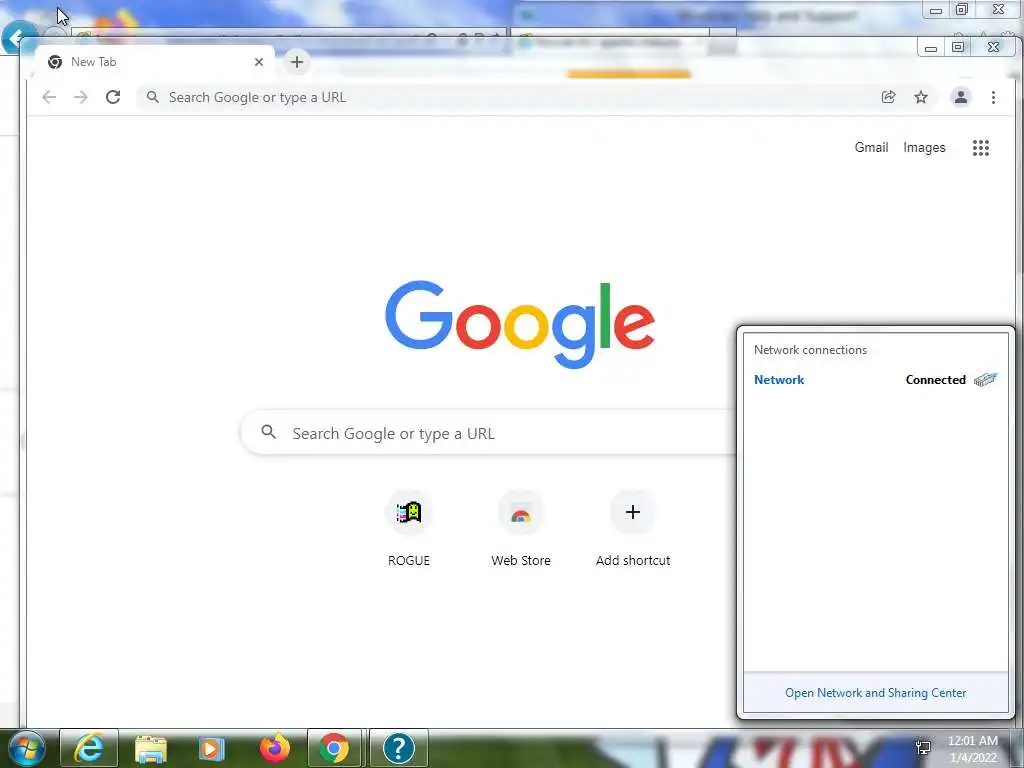Minimize the Chrome window
Screen dimensions: 1024x768
click(x=931, y=48)
